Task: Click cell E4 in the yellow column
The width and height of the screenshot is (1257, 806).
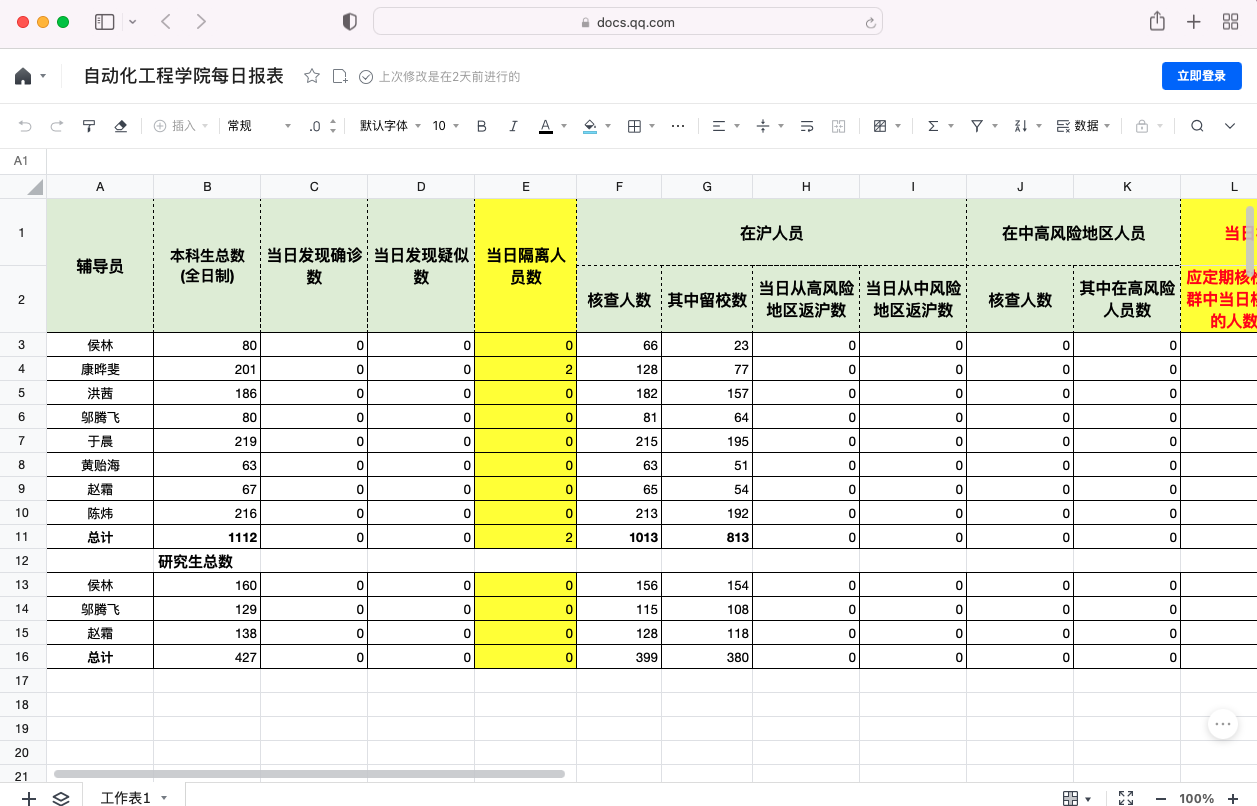Action: (x=526, y=369)
